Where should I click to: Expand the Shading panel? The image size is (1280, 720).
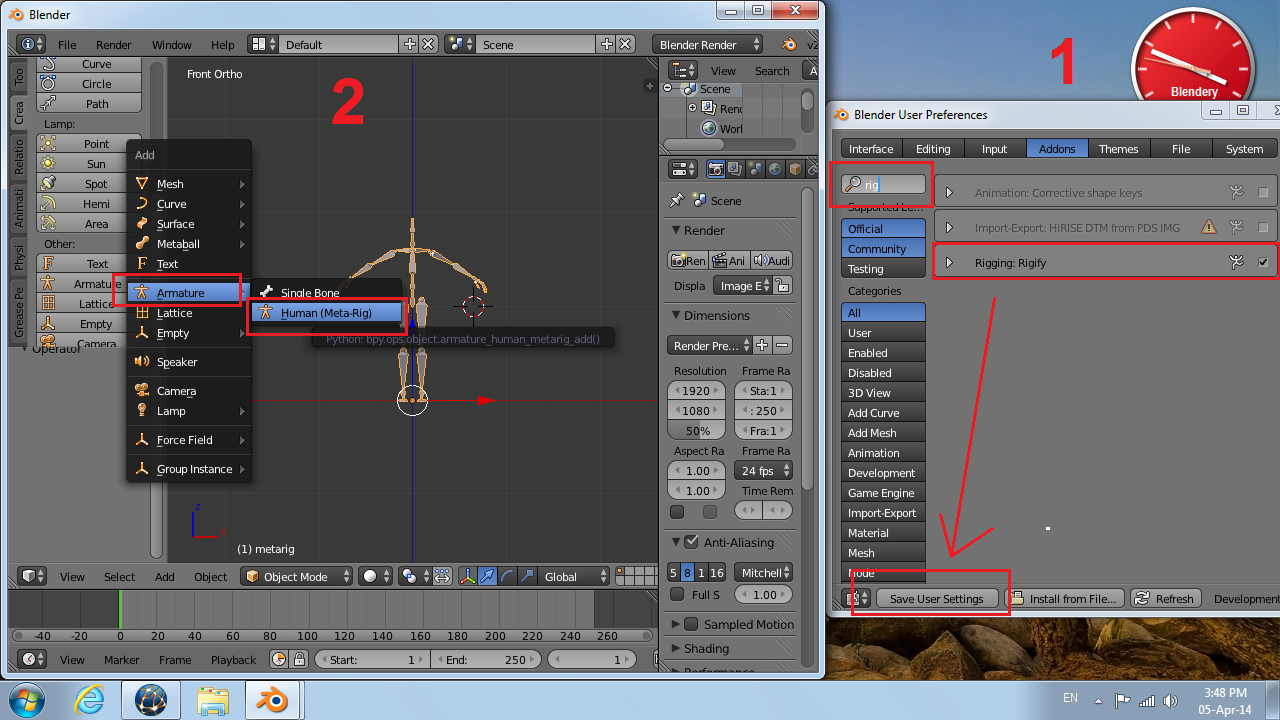[677, 648]
